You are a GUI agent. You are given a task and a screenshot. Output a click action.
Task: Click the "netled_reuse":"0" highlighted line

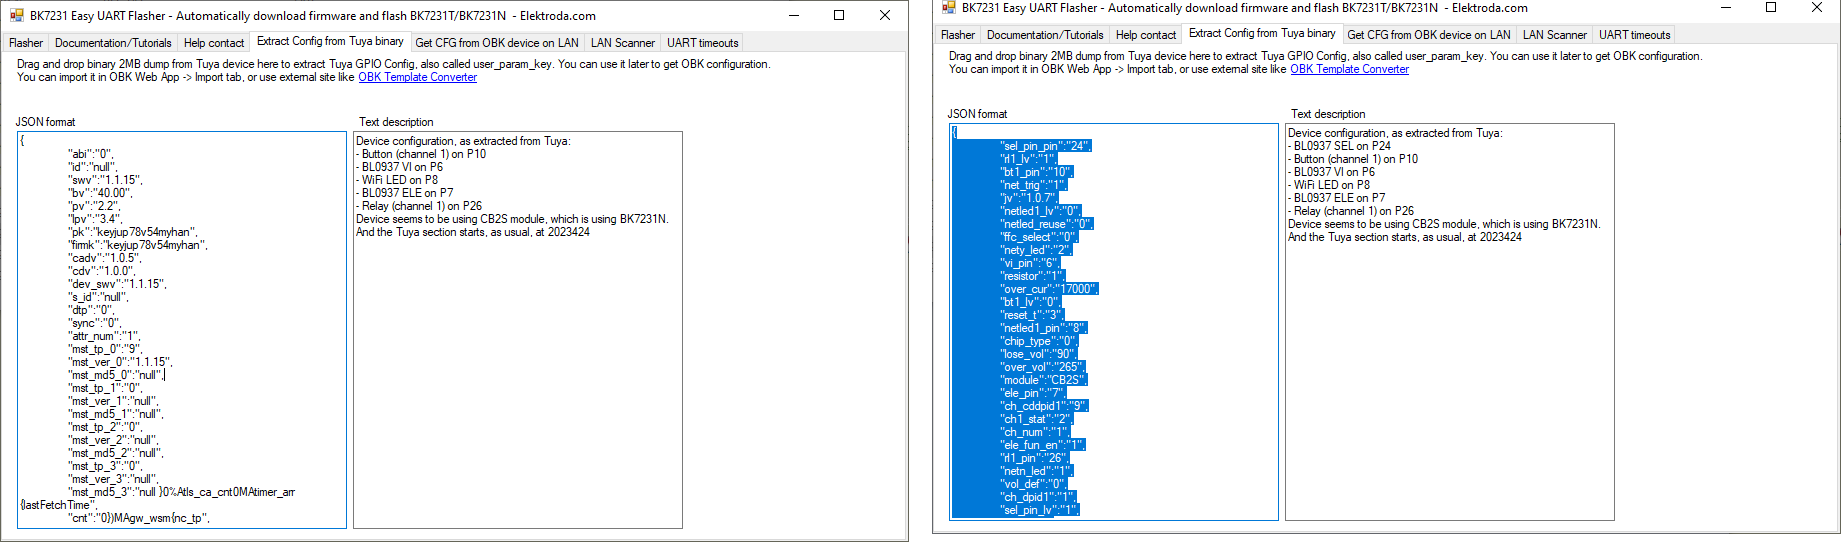1047,224
